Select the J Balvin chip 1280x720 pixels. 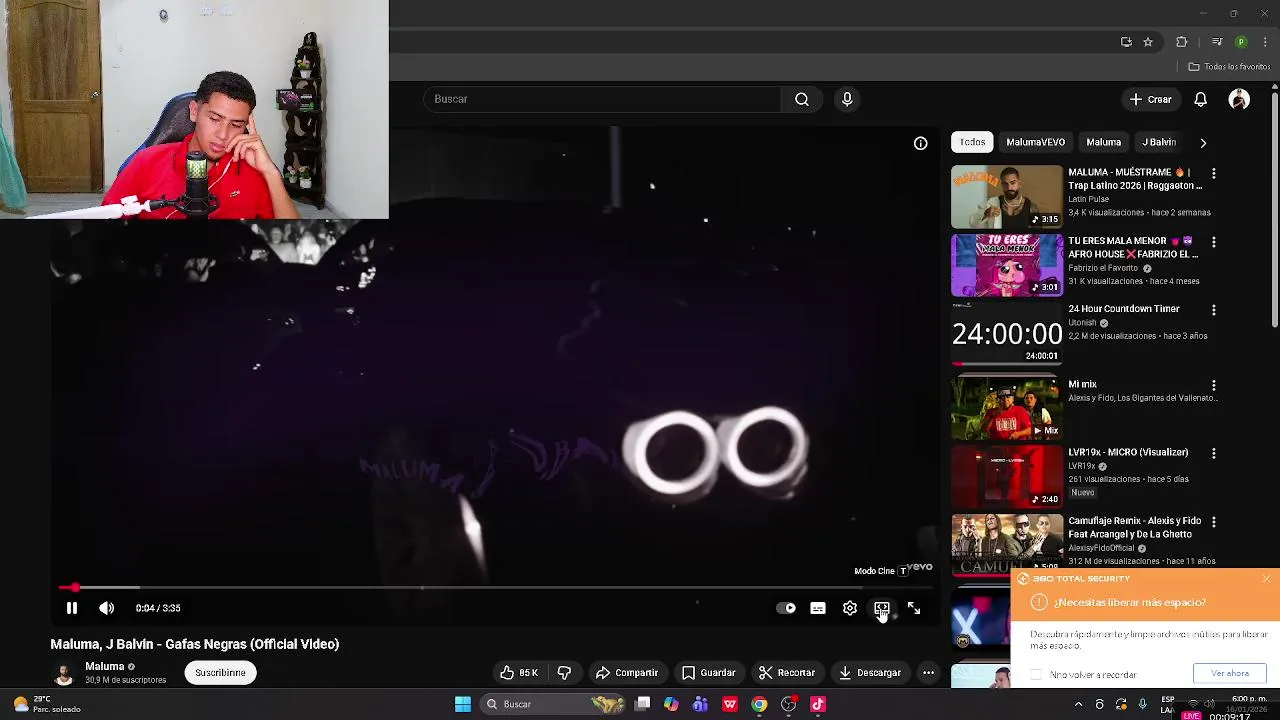tap(1160, 142)
